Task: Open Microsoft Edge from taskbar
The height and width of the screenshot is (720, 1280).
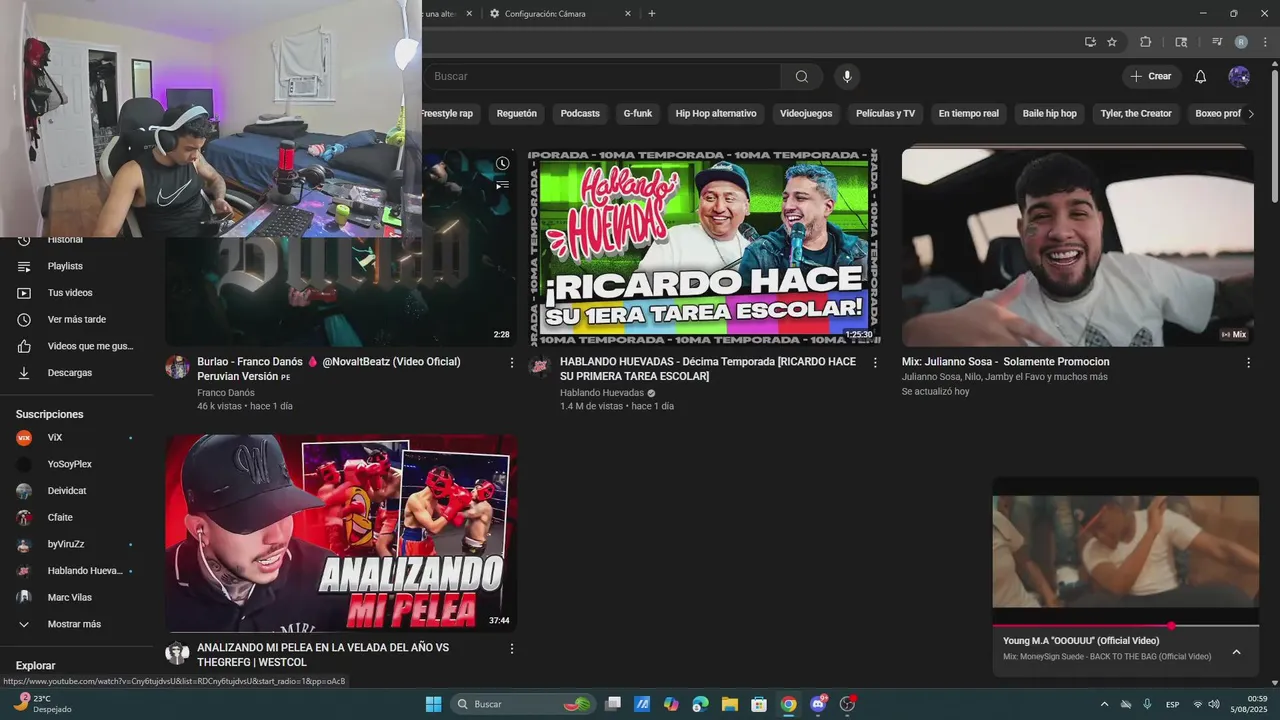Action: tap(700, 704)
